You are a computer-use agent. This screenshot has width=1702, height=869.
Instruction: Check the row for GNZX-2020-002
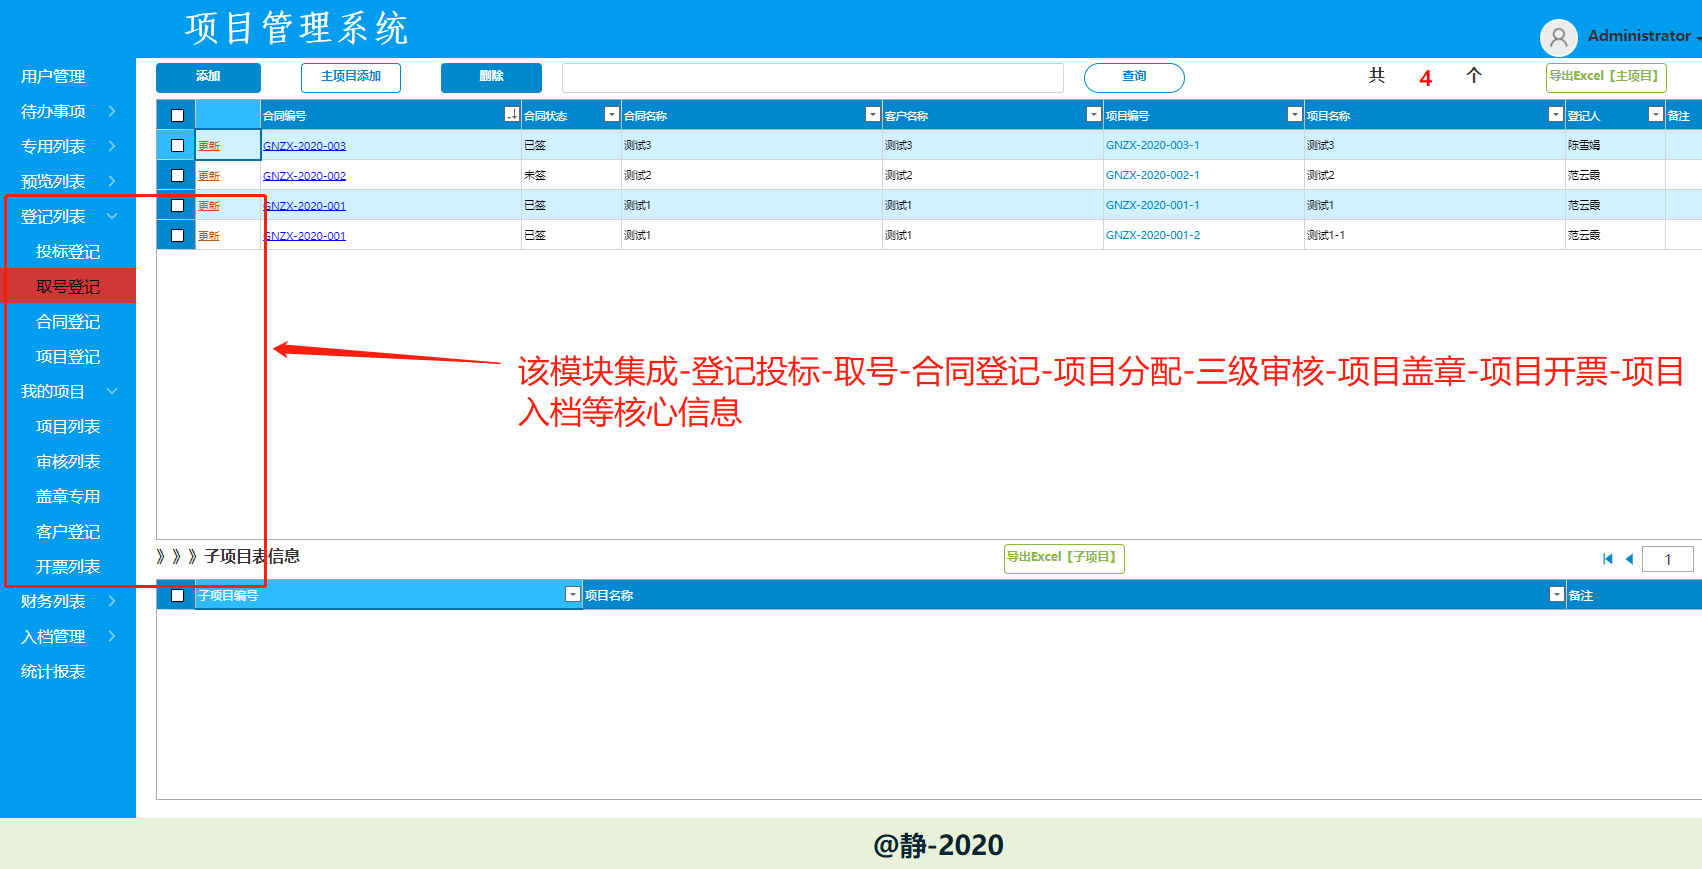pyautogui.click(x=177, y=175)
